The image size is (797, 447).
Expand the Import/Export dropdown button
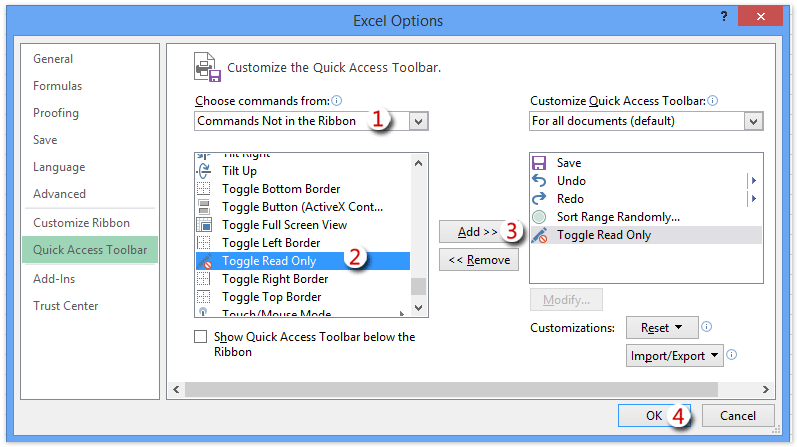[x=675, y=355]
